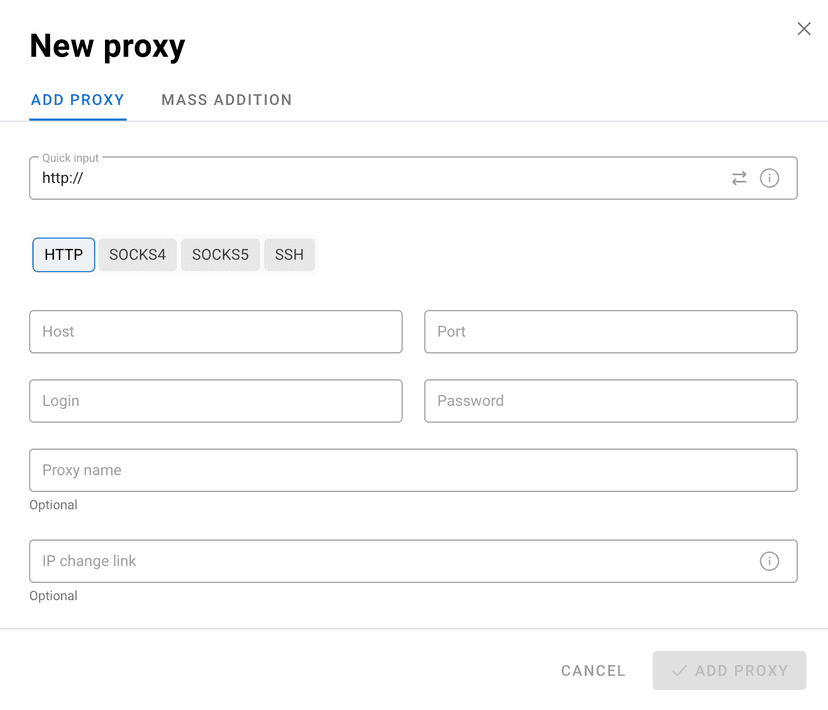Focus the Quick input text field
828x710 pixels.
[x=380, y=179]
